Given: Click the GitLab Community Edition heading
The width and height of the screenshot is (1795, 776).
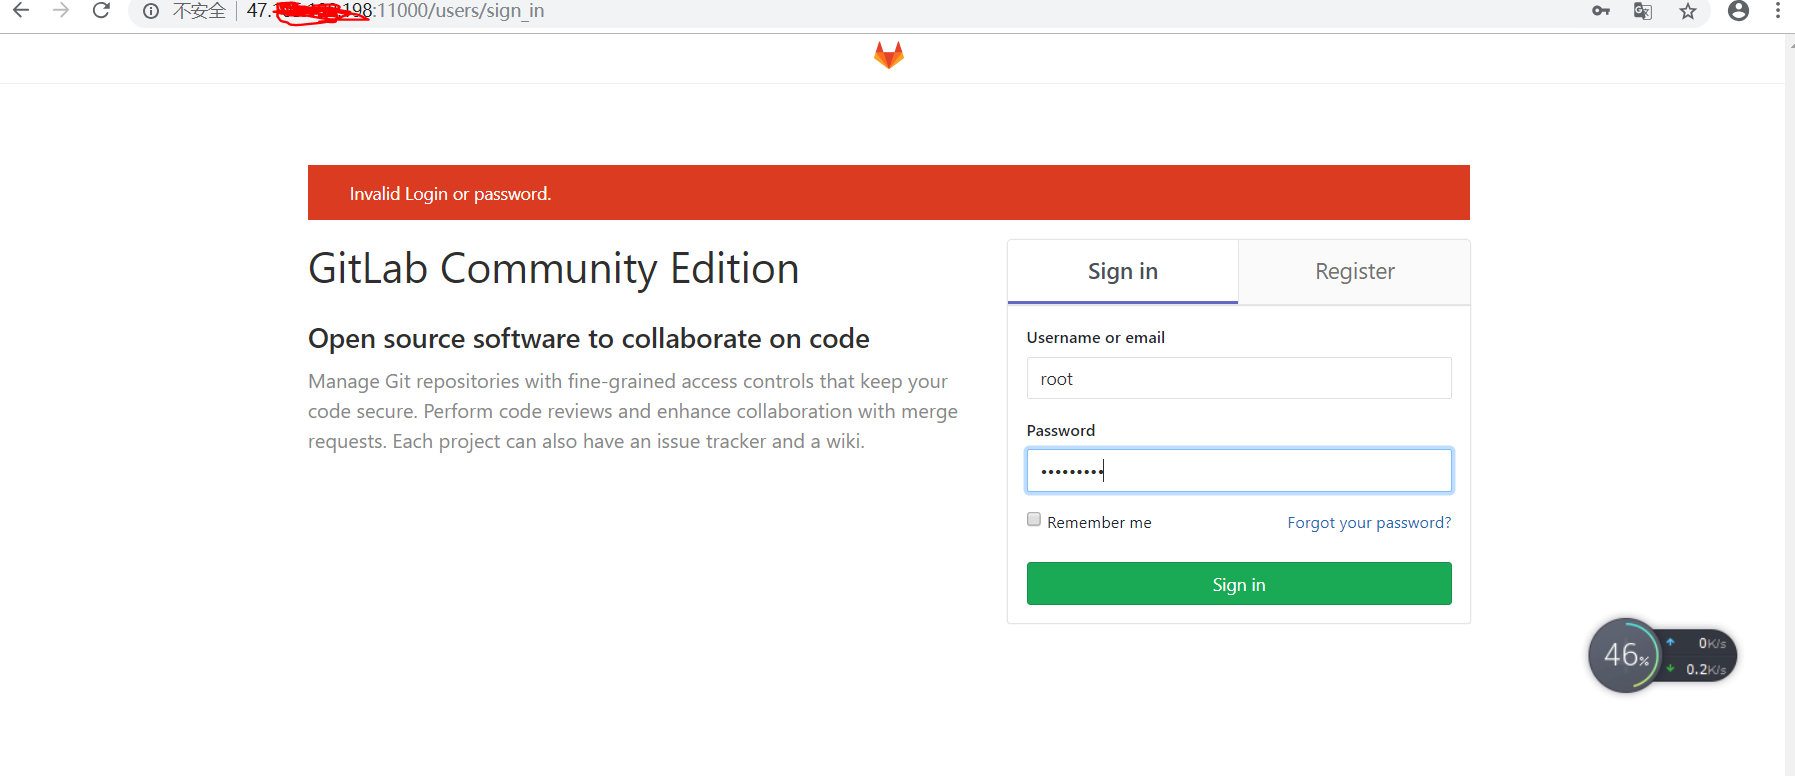Looking at the screenshot, I should [x=554, y=269].
